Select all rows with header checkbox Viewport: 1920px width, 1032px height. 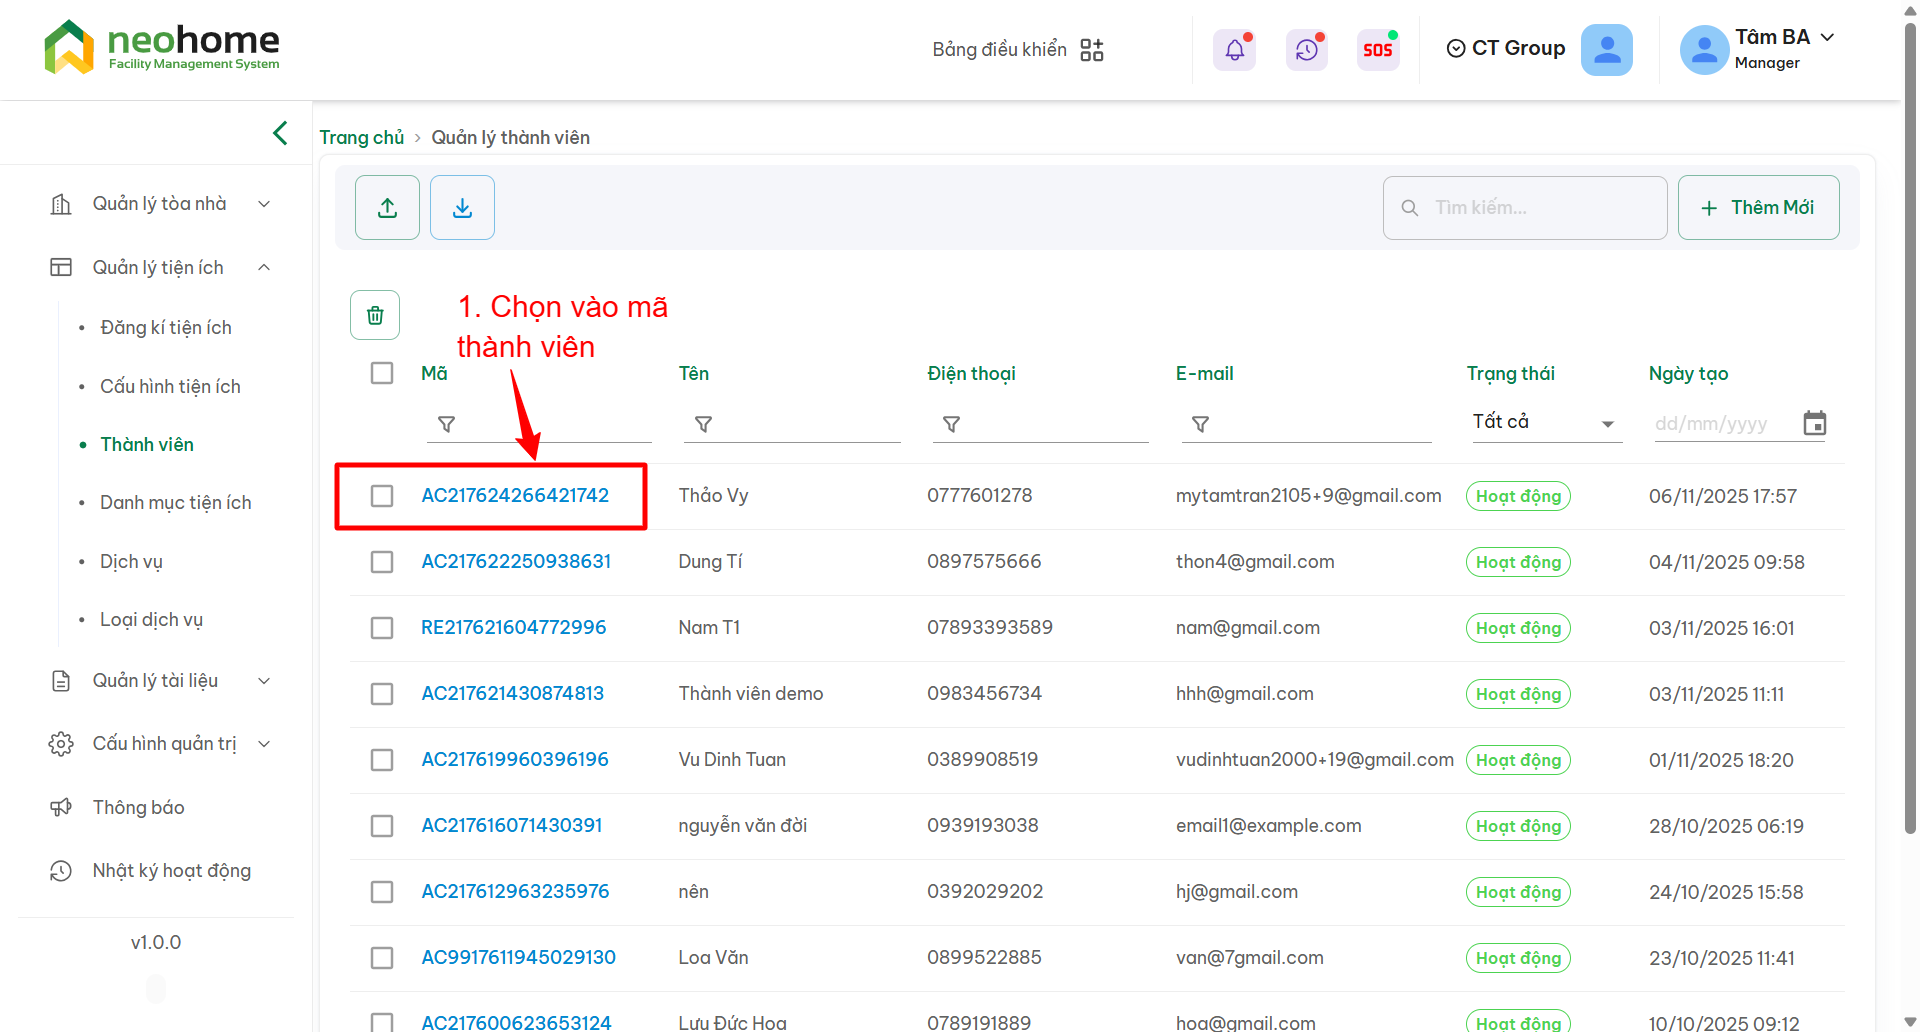[x=382, y=373]
